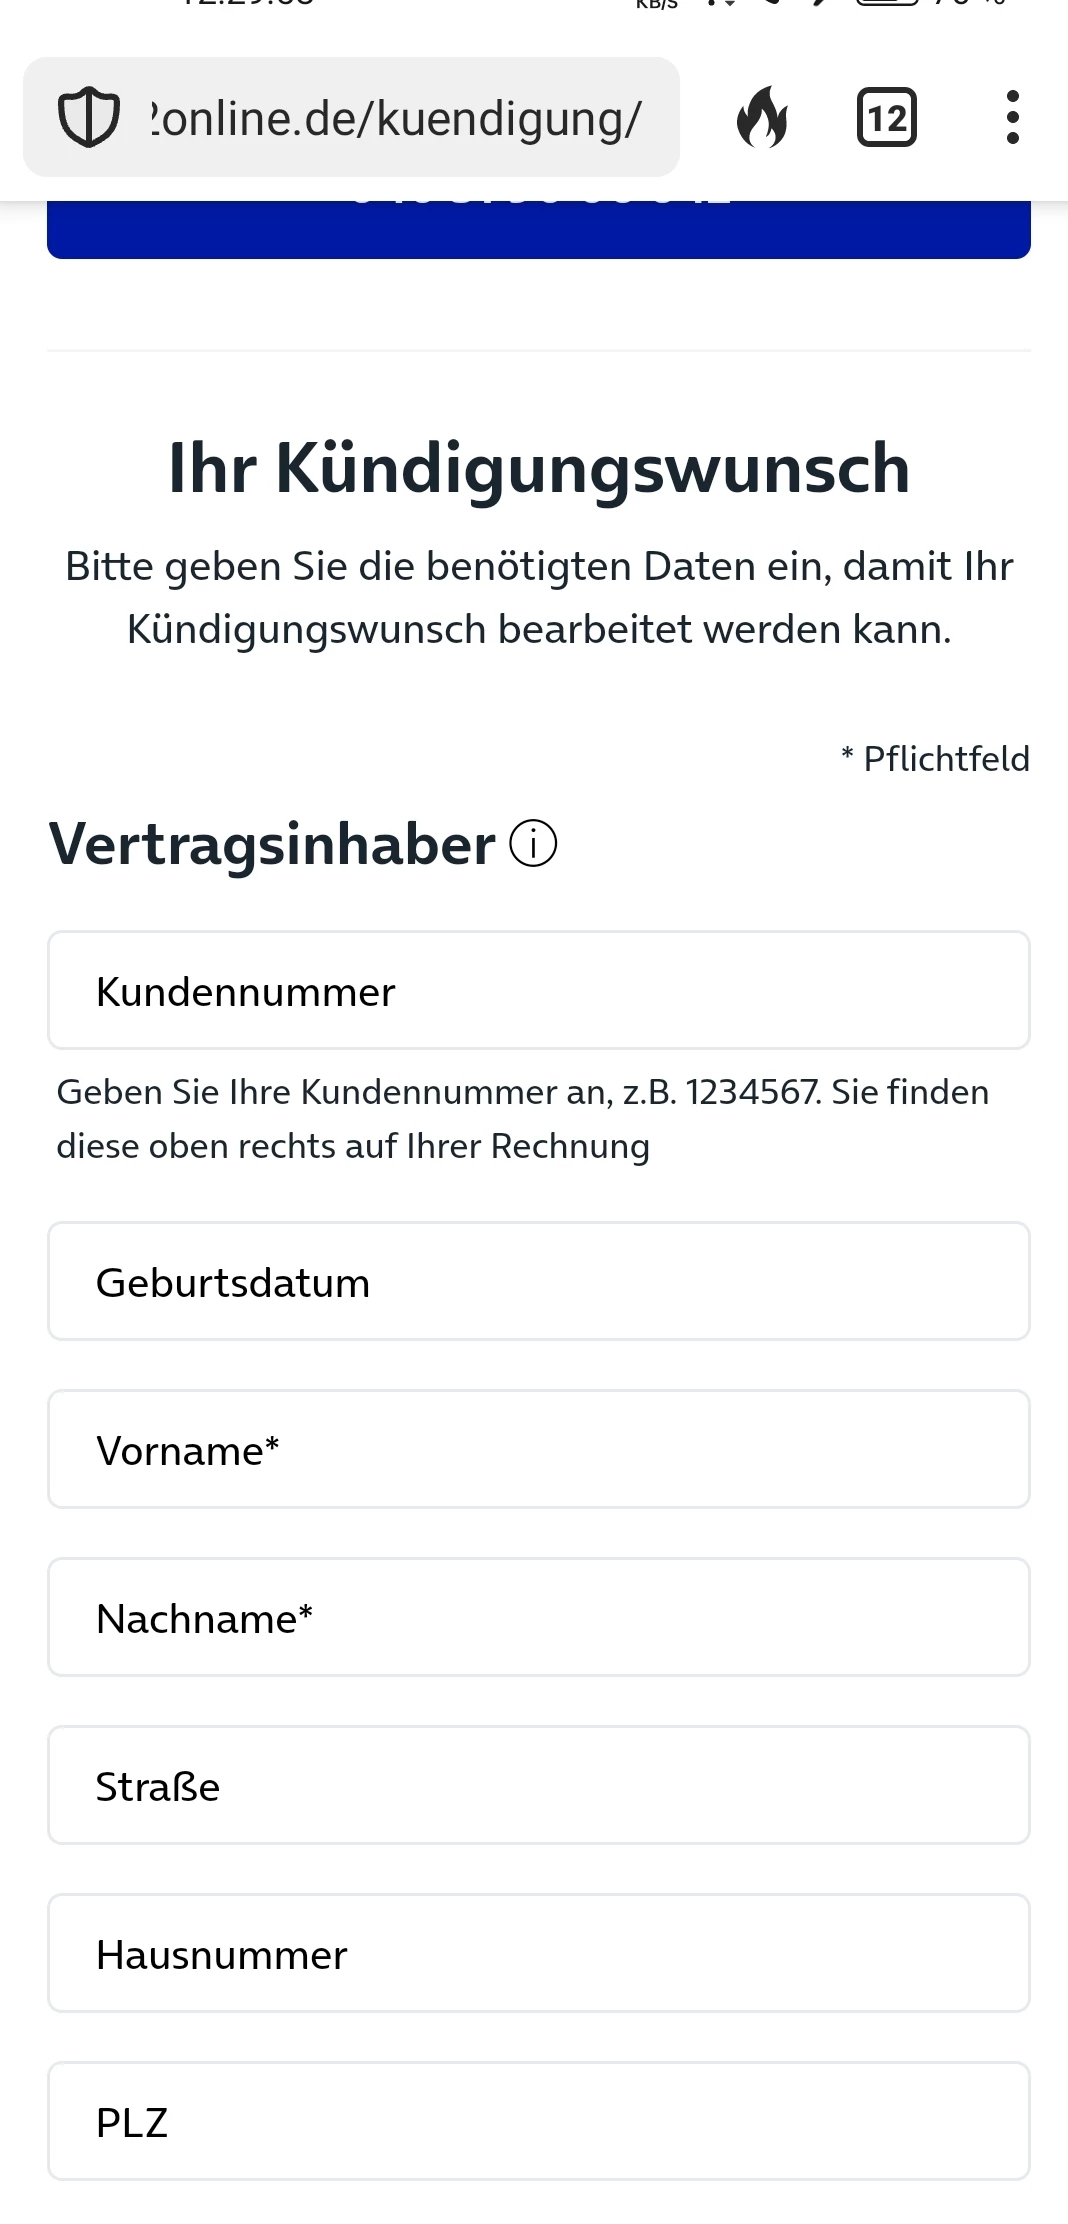Focus the URL address bar
The height and width of the screenshot is (2224, 1068).
click(x=395, y=118)
